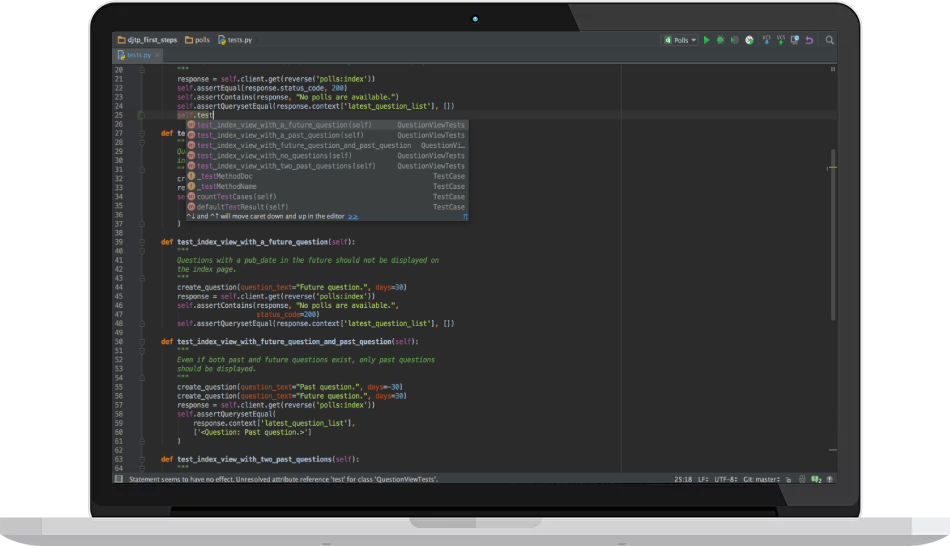The width and height of the screenshot is (950, 546).
Task: Click the VCS commit changes icon
Action: (781, 40)
